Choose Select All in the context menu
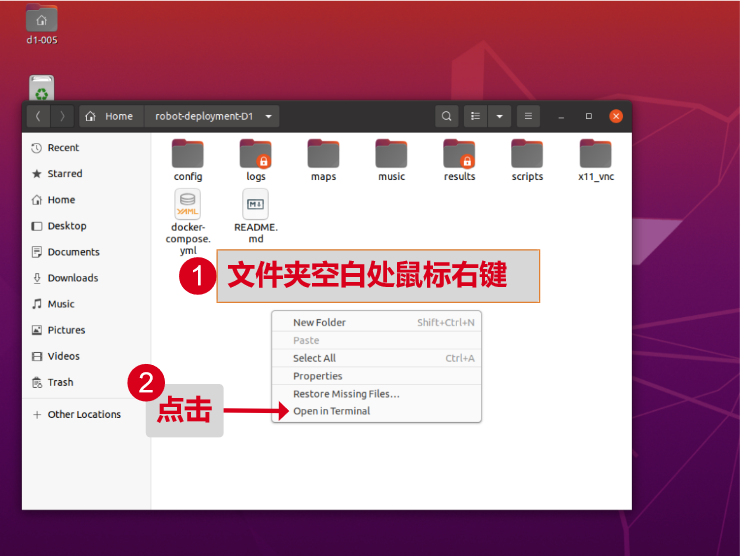 pyautogui.click(x=377, y=358)
